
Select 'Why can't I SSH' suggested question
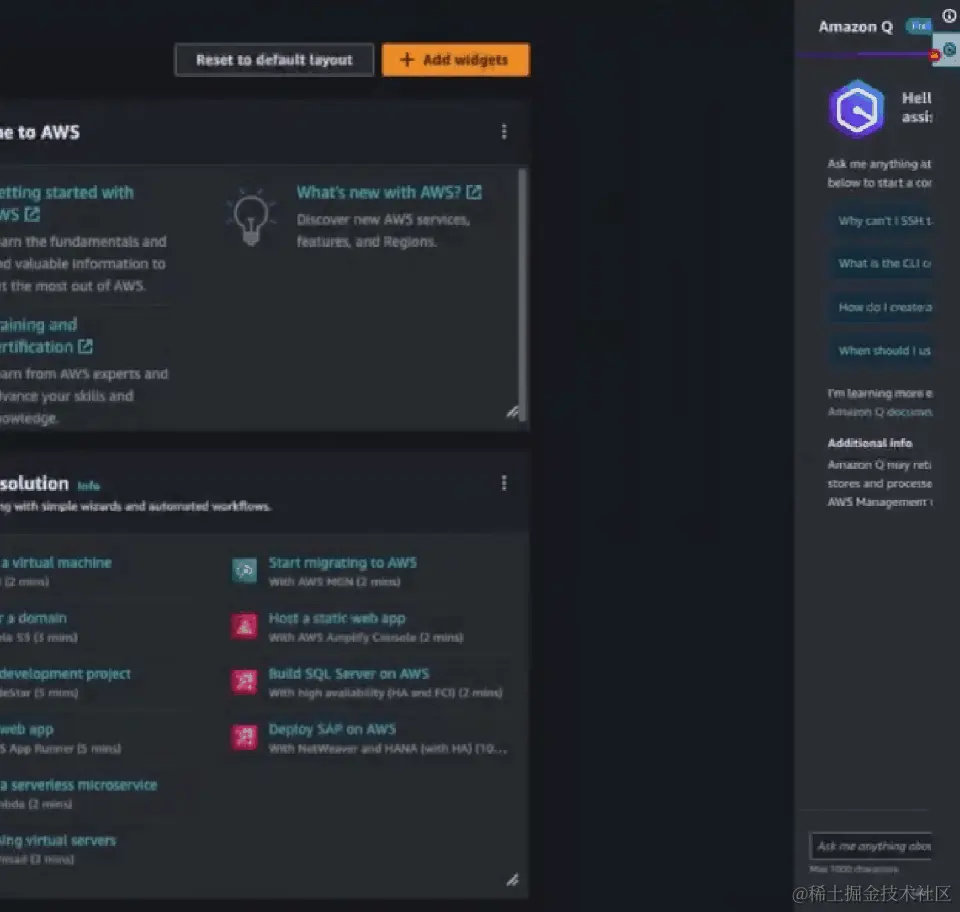[881, 221]
